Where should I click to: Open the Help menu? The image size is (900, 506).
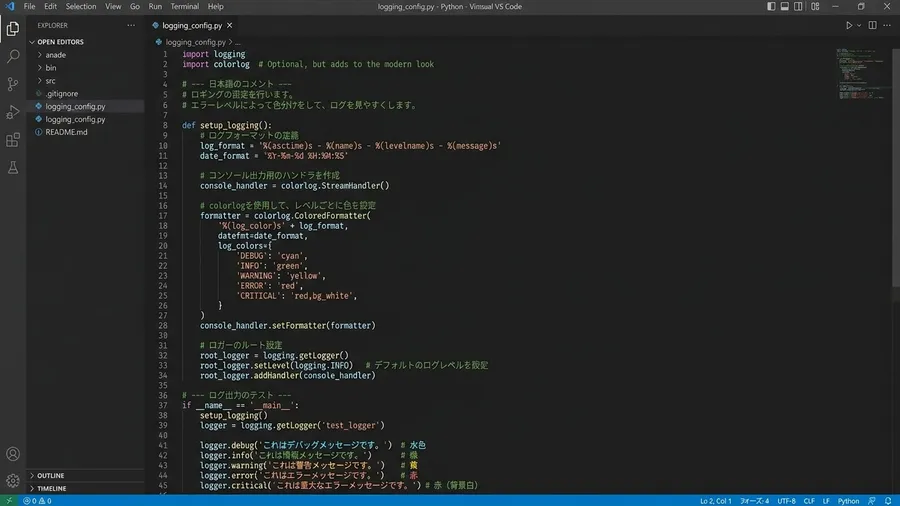click(216, 6)
